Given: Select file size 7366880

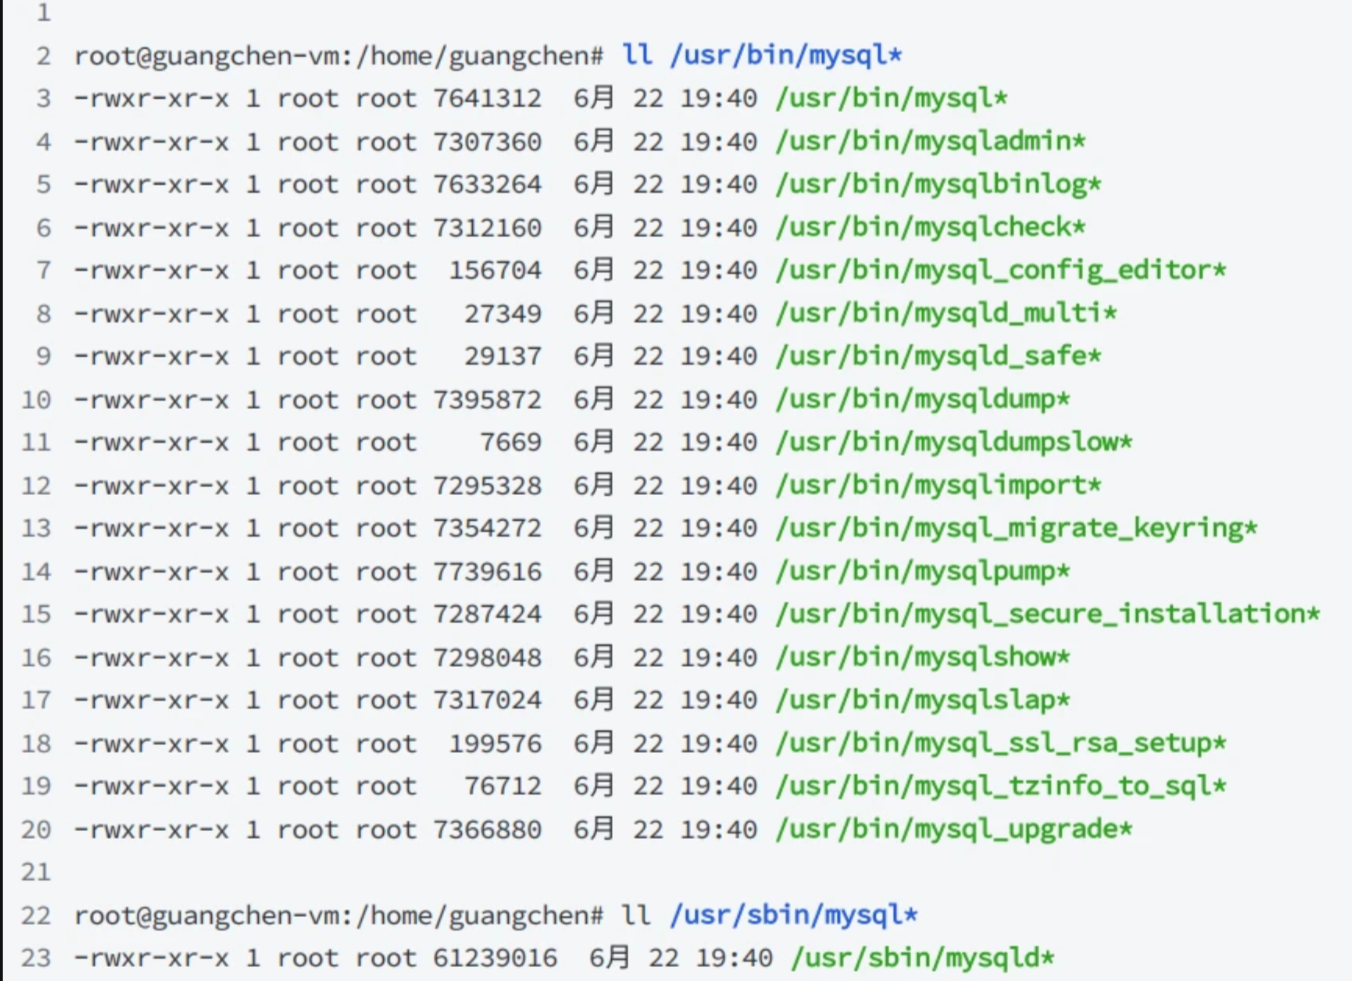Looking at the screenshot, I should coord(487,829).
